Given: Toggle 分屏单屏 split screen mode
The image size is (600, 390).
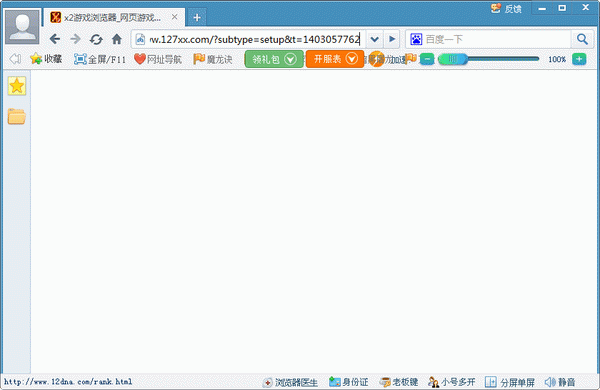Looking at the screenshot, I should point(510,382).
